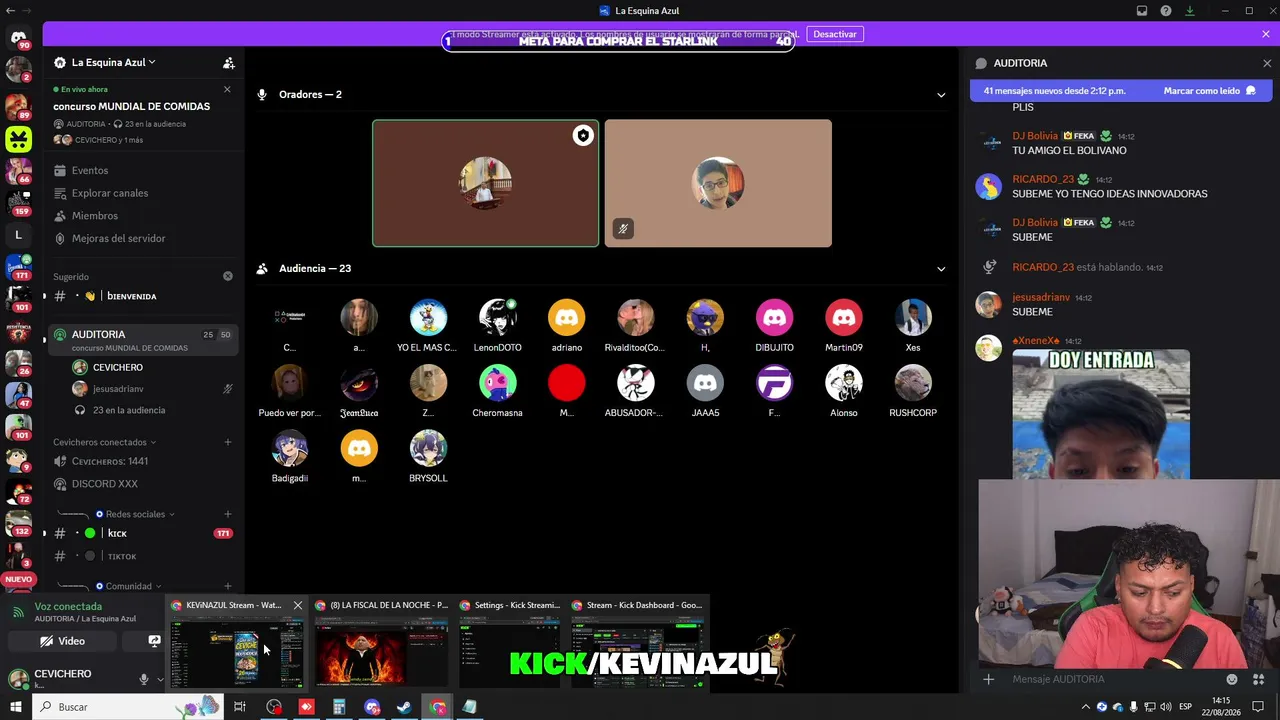Open the Discord help icon
The height and width of the screenshot is (720, 1280).
point(1166,11)
